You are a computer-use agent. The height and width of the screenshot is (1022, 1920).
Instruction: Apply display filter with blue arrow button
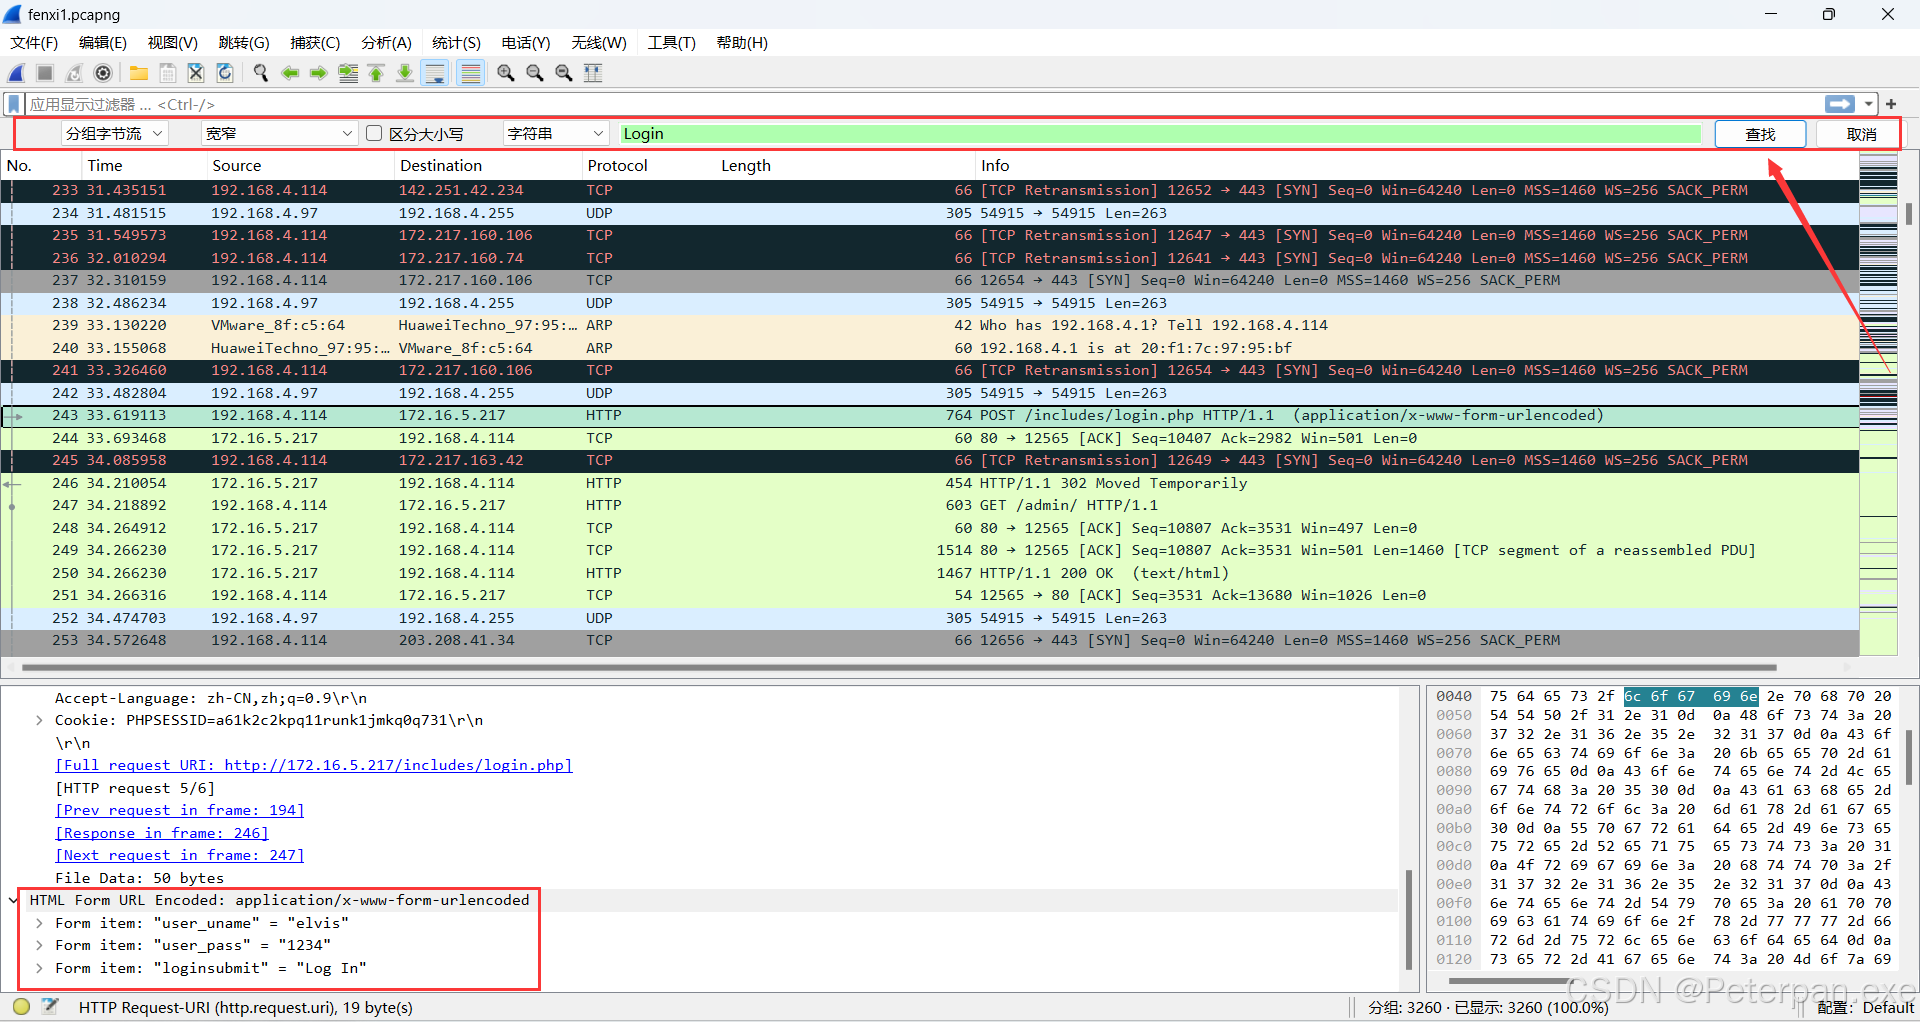point(1840,104)
